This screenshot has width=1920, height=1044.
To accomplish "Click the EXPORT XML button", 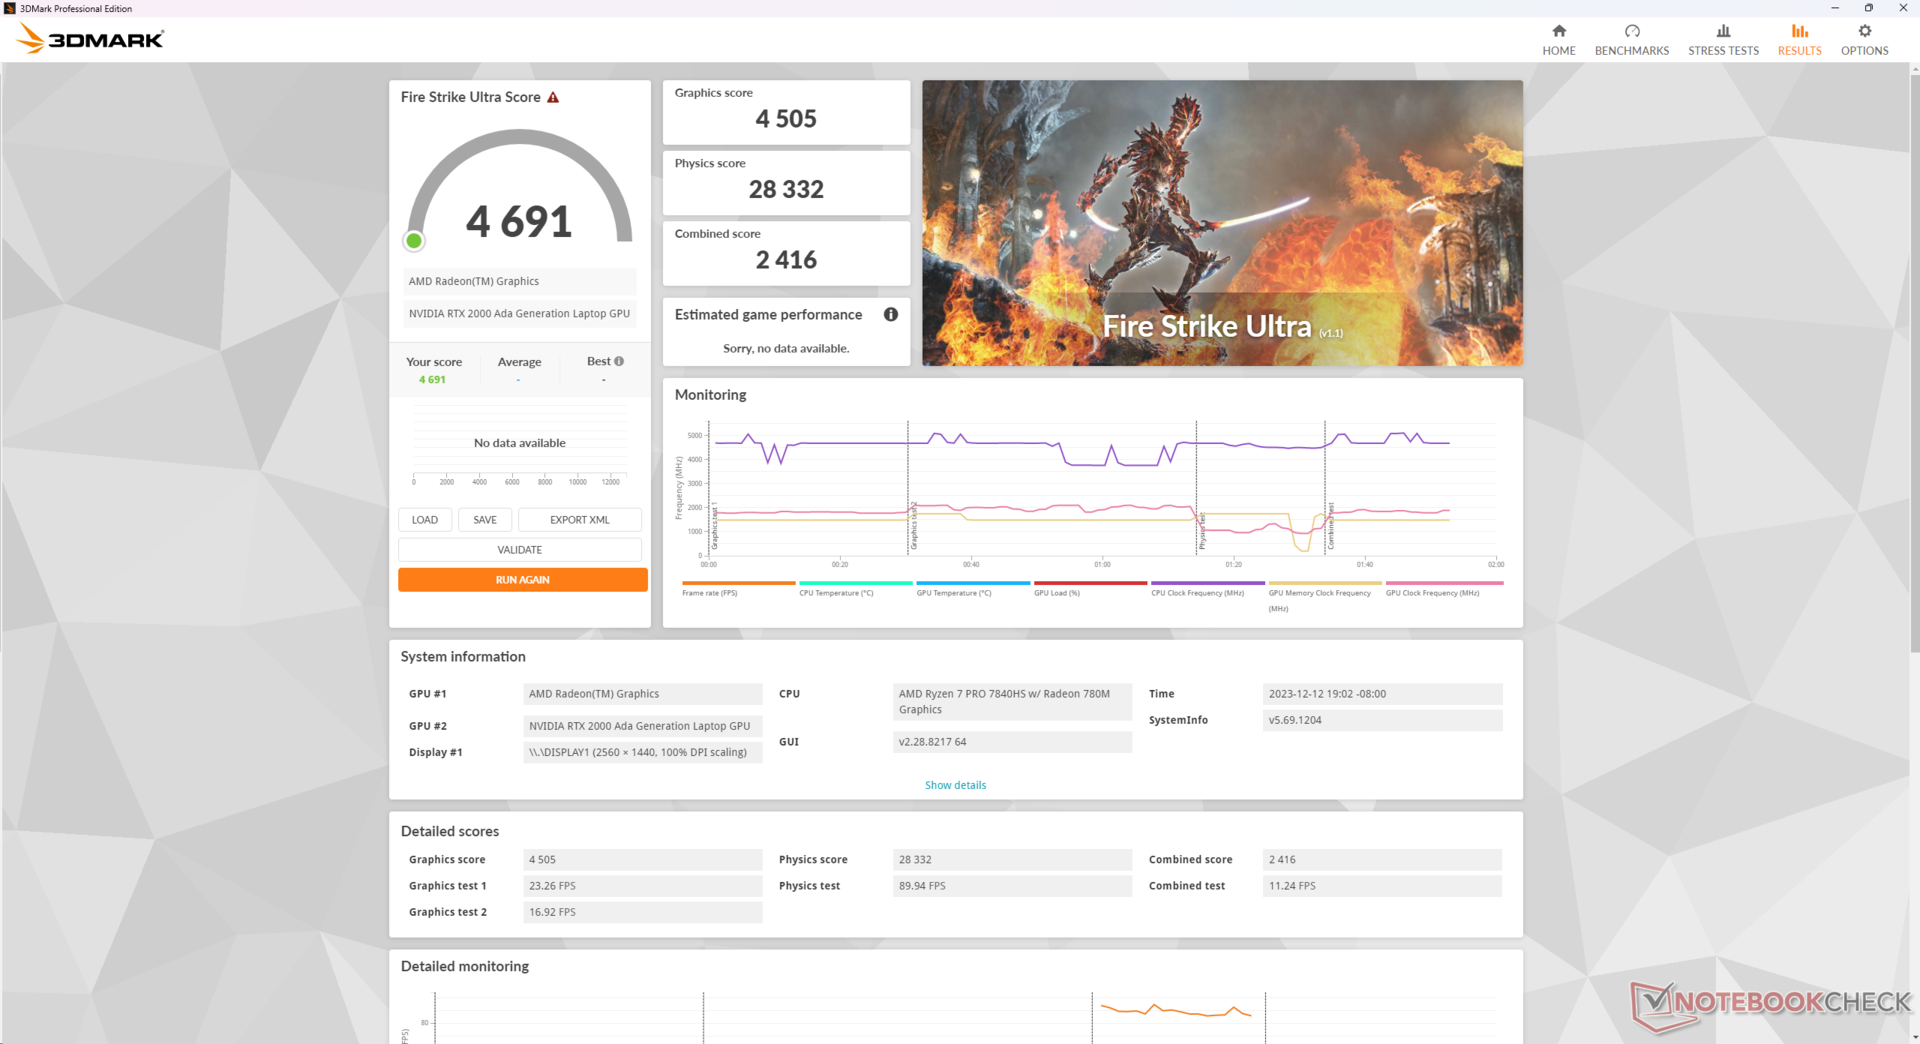I will 579,520.
